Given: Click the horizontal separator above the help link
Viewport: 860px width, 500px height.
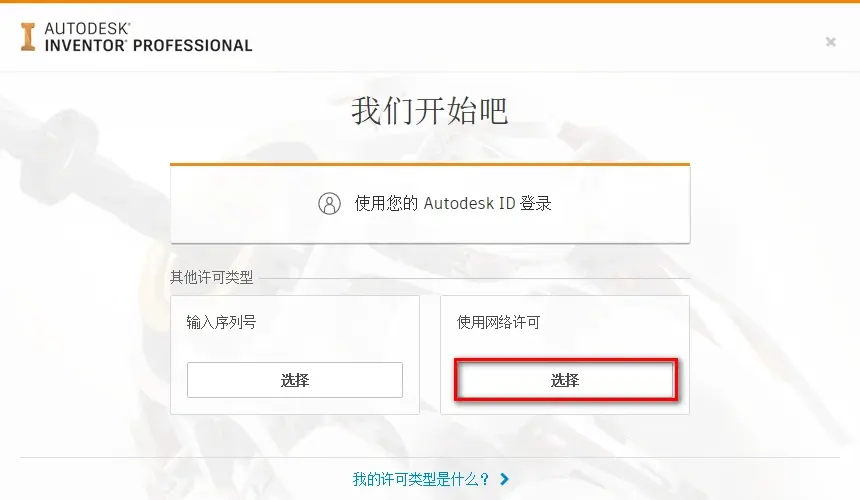Looking at the screenshot, I should [430, 457].
